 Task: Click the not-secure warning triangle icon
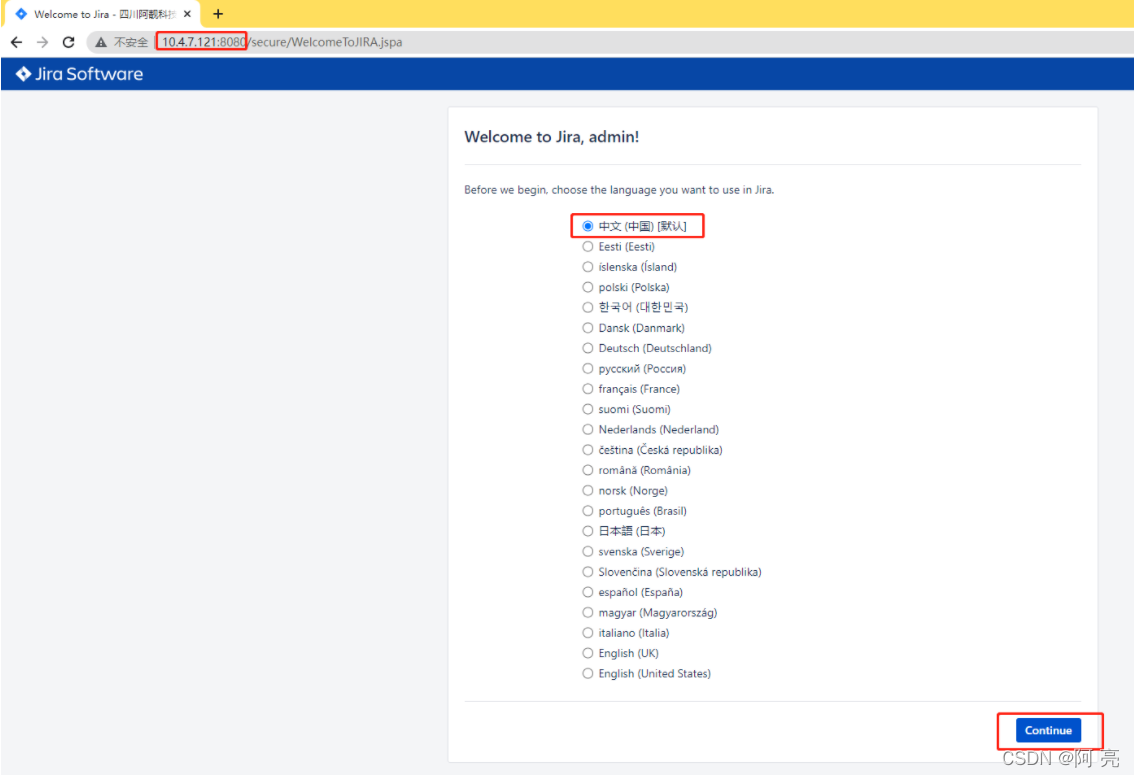coord(101,42)
